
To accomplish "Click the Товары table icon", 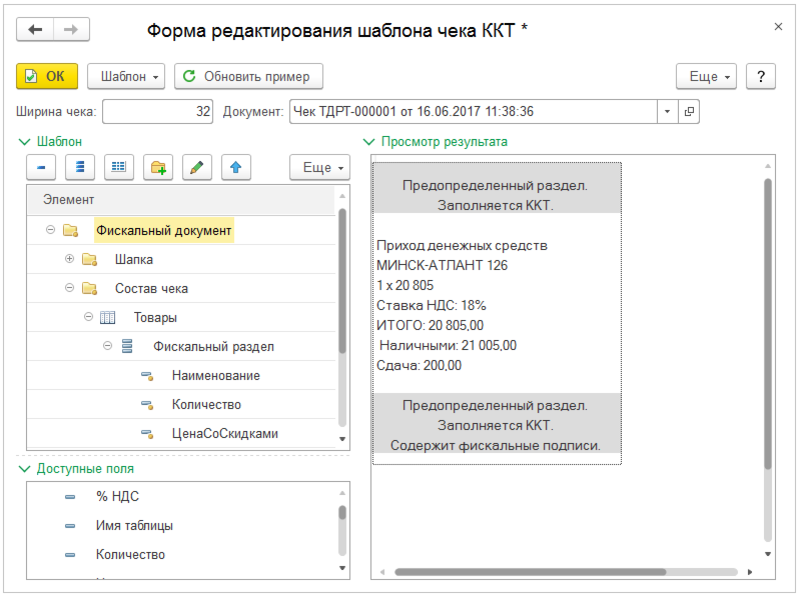I will click(x=108, y=317).
